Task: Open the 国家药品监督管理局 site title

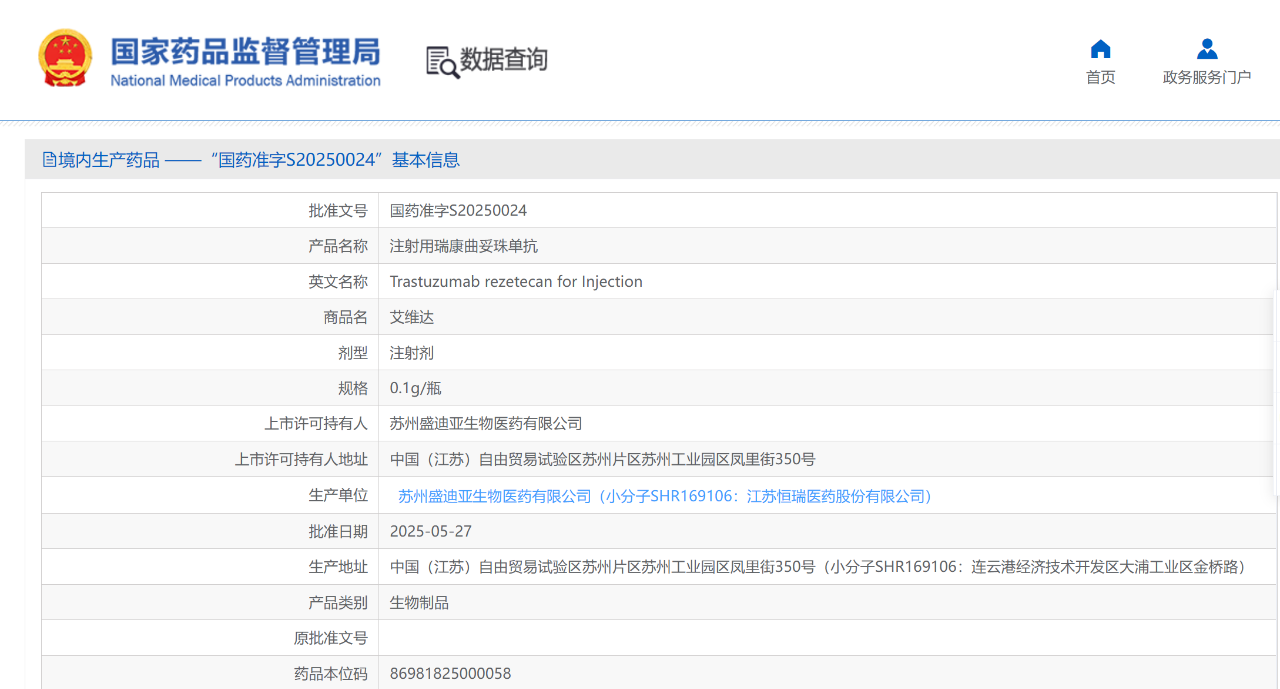Action: [245, 52]
